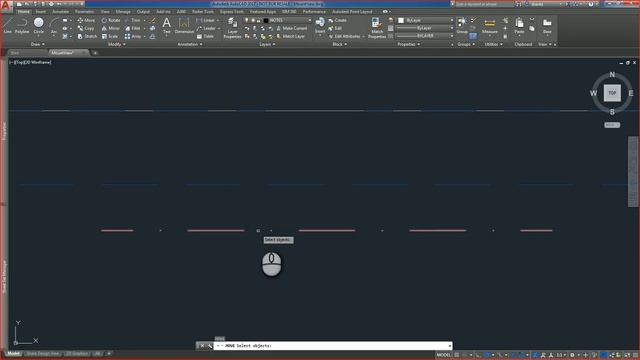
Task: Close the command line window
Action: (x=202, y=346)
